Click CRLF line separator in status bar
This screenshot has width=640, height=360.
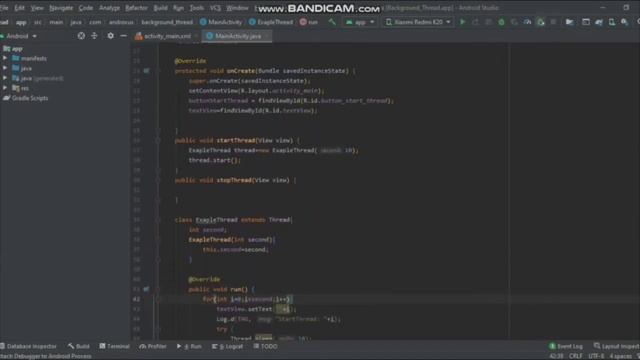576,356
